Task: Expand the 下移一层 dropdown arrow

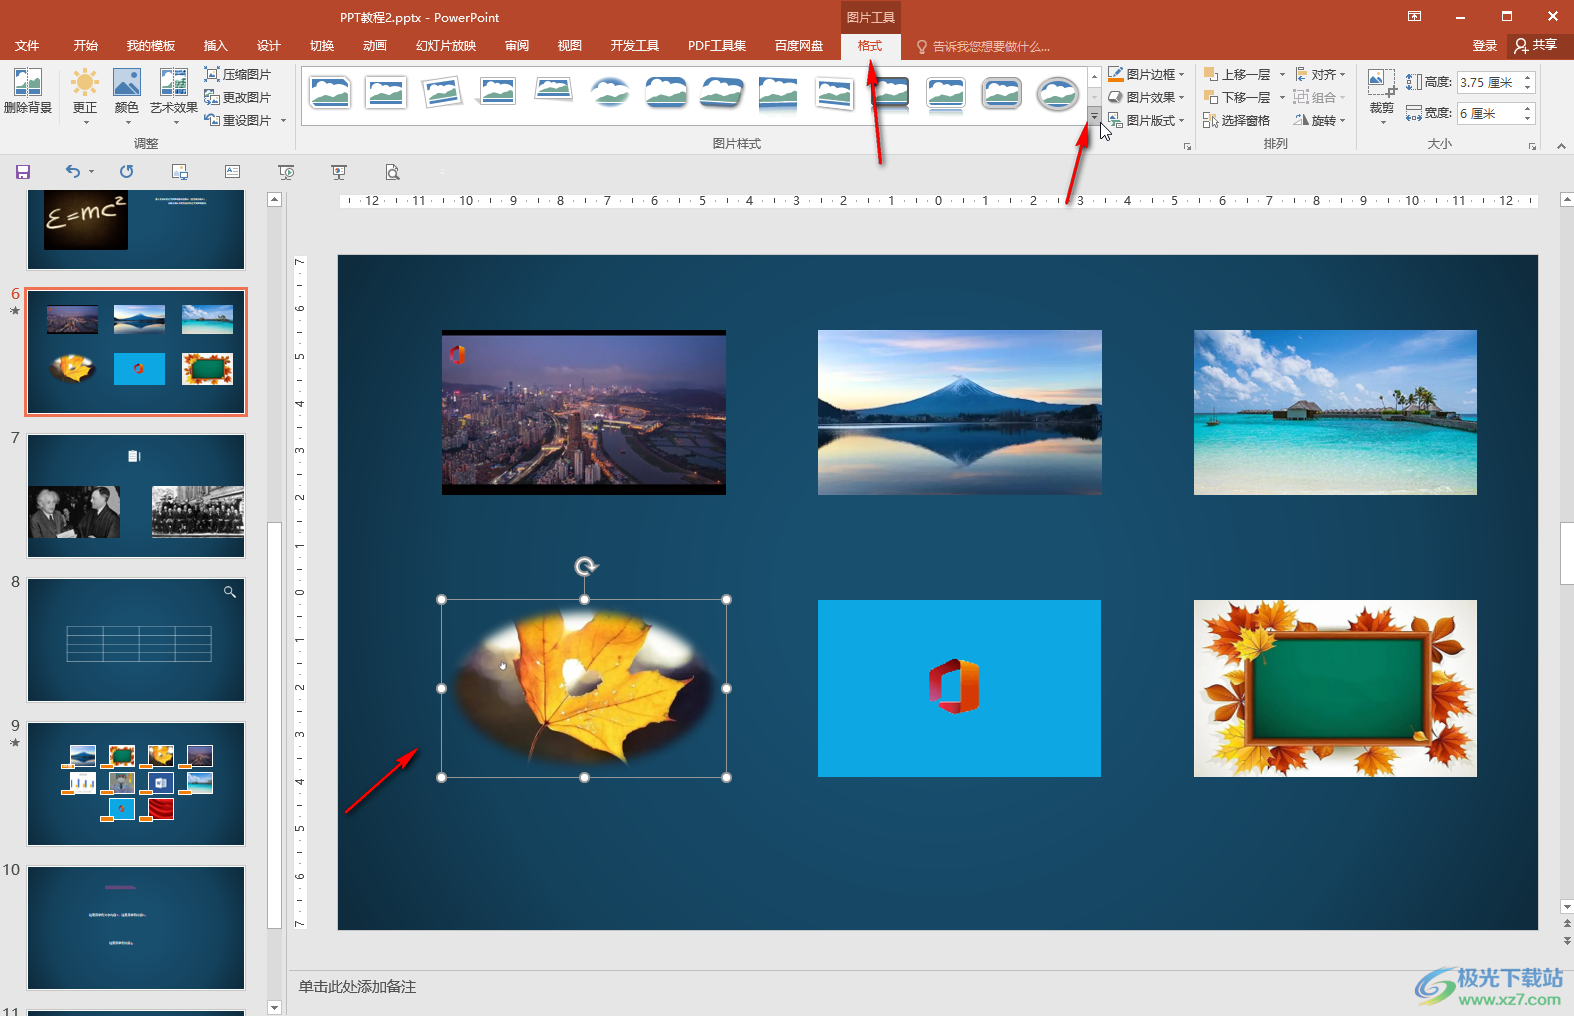Action: click(1282, 97)
